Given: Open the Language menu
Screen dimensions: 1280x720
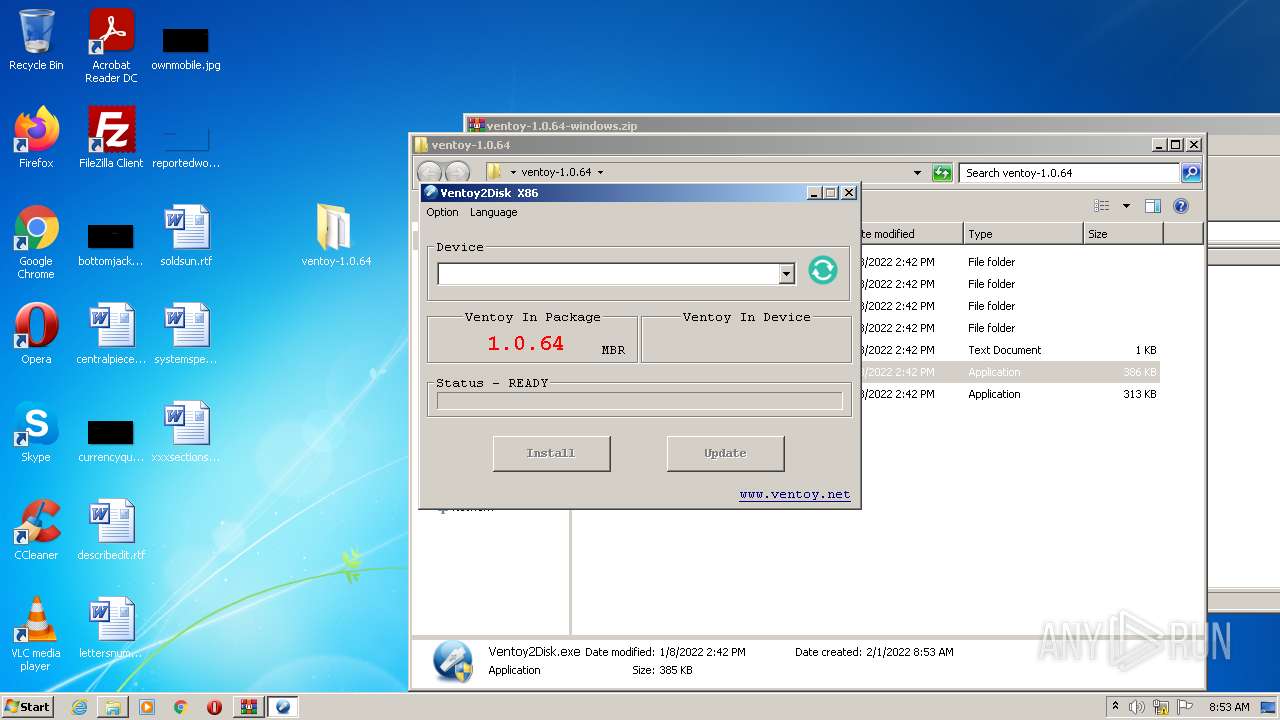Looking at the screenshot, I should click(x=494, y=212).
